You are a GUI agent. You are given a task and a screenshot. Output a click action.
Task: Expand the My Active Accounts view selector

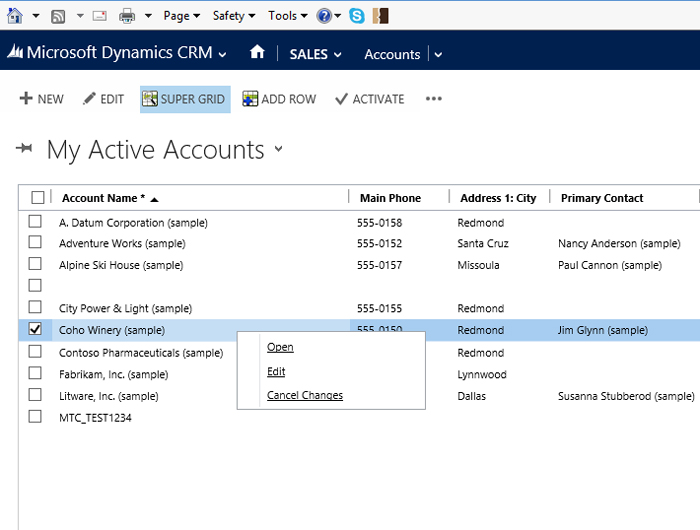279,150
